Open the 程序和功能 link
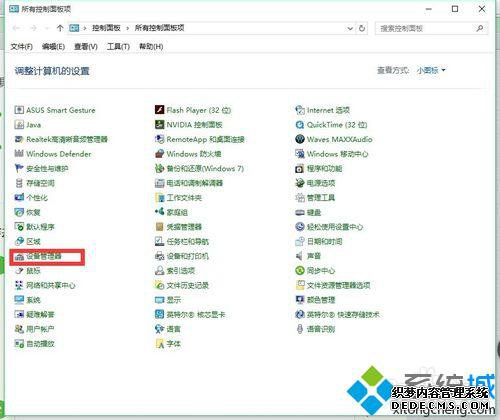This screenshot has width=500, height=420. [x=324, y=168]
